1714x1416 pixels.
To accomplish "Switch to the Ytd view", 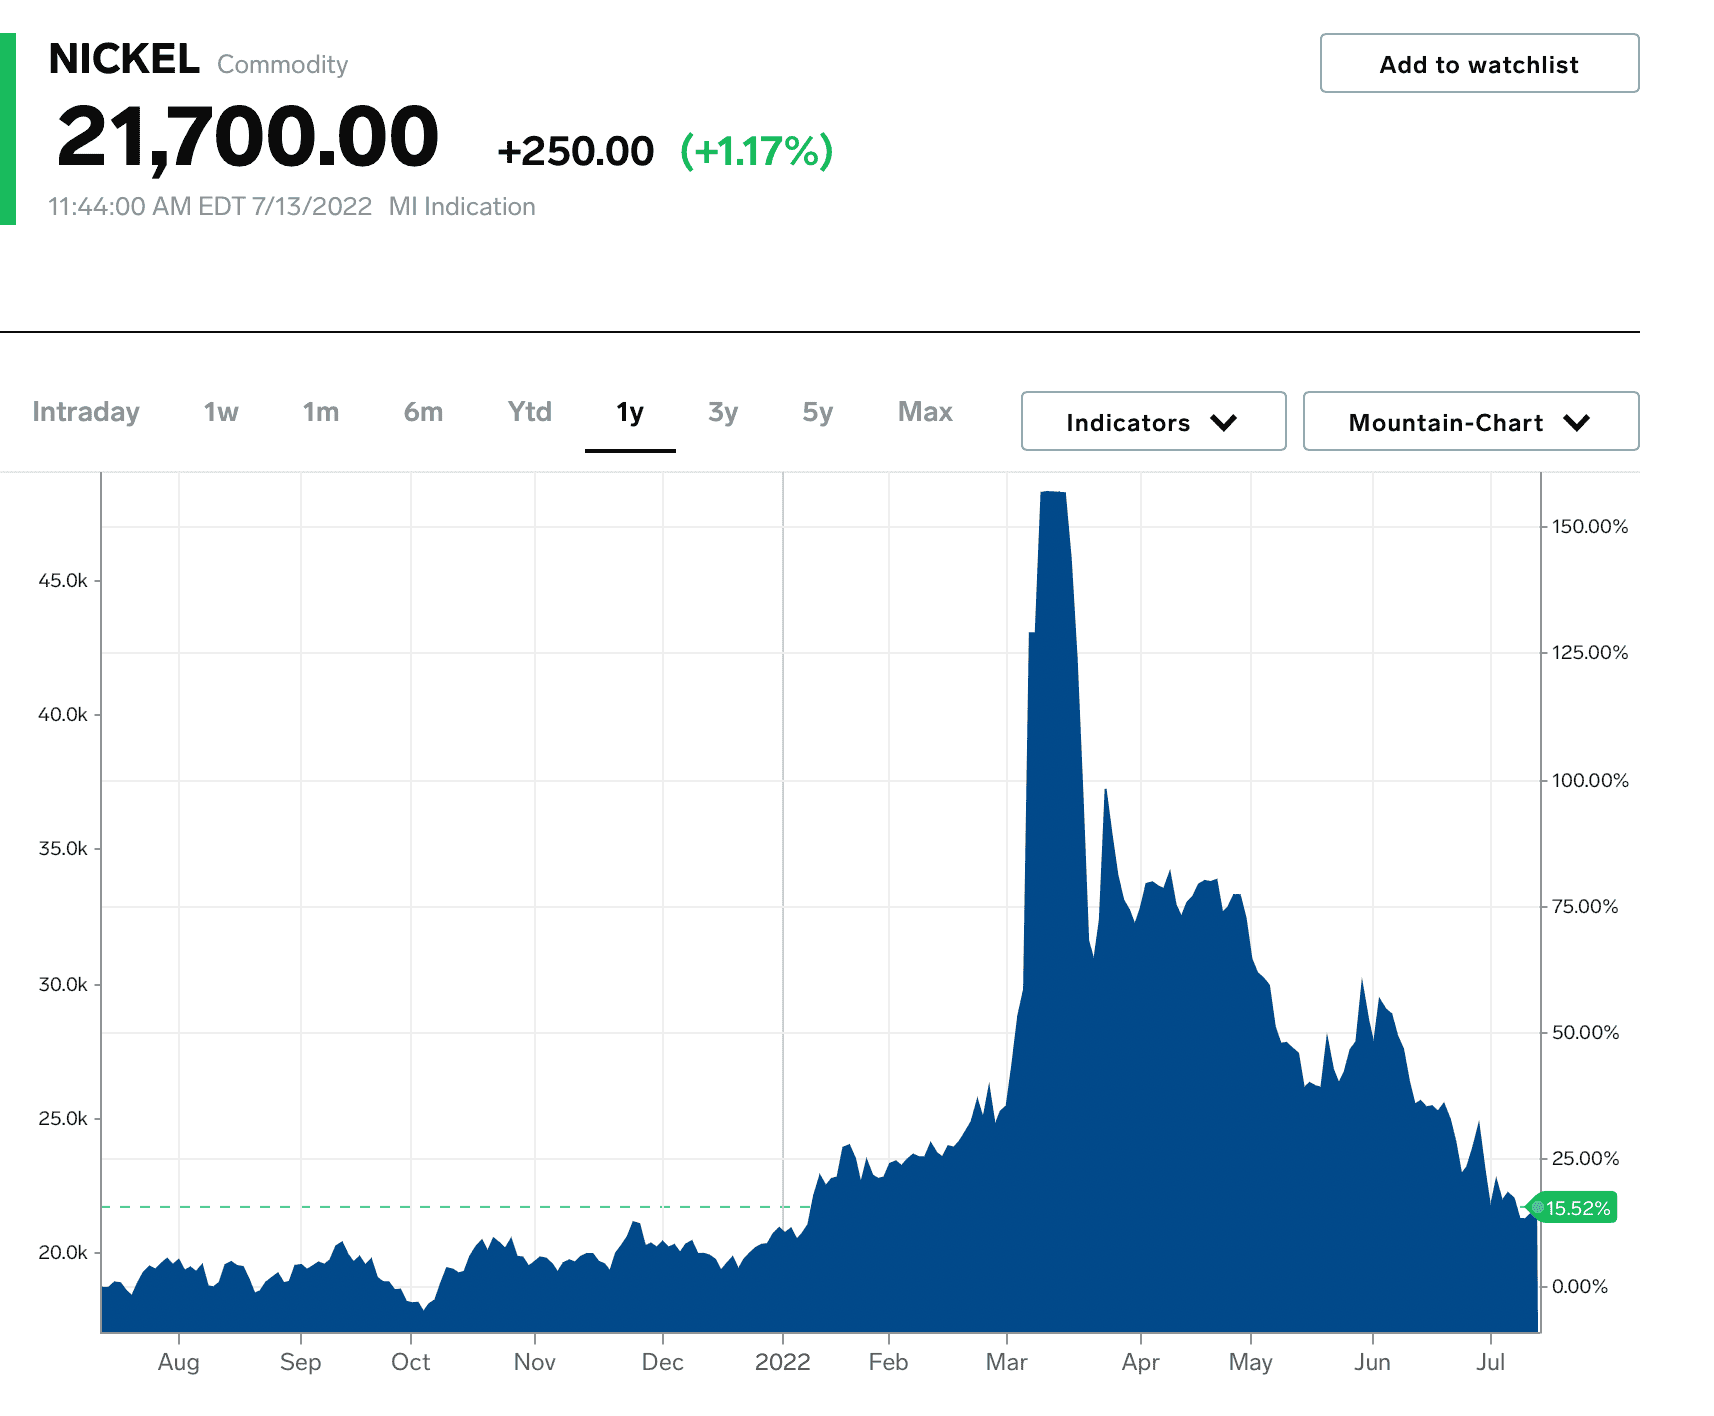I will [528, 411].
